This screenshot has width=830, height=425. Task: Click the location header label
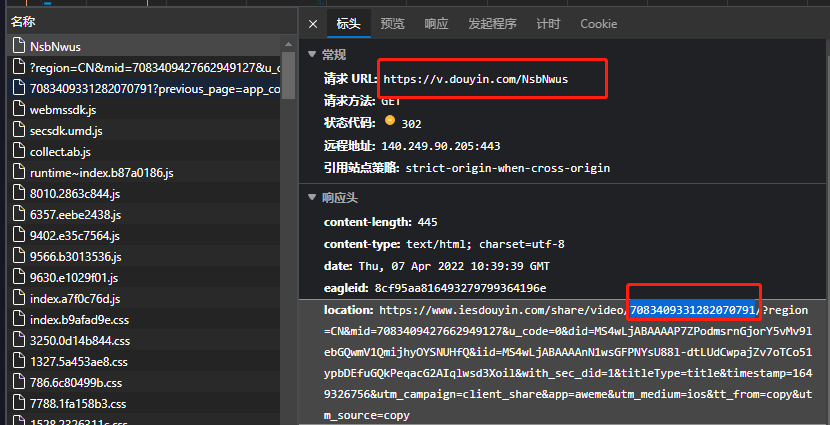349,311
